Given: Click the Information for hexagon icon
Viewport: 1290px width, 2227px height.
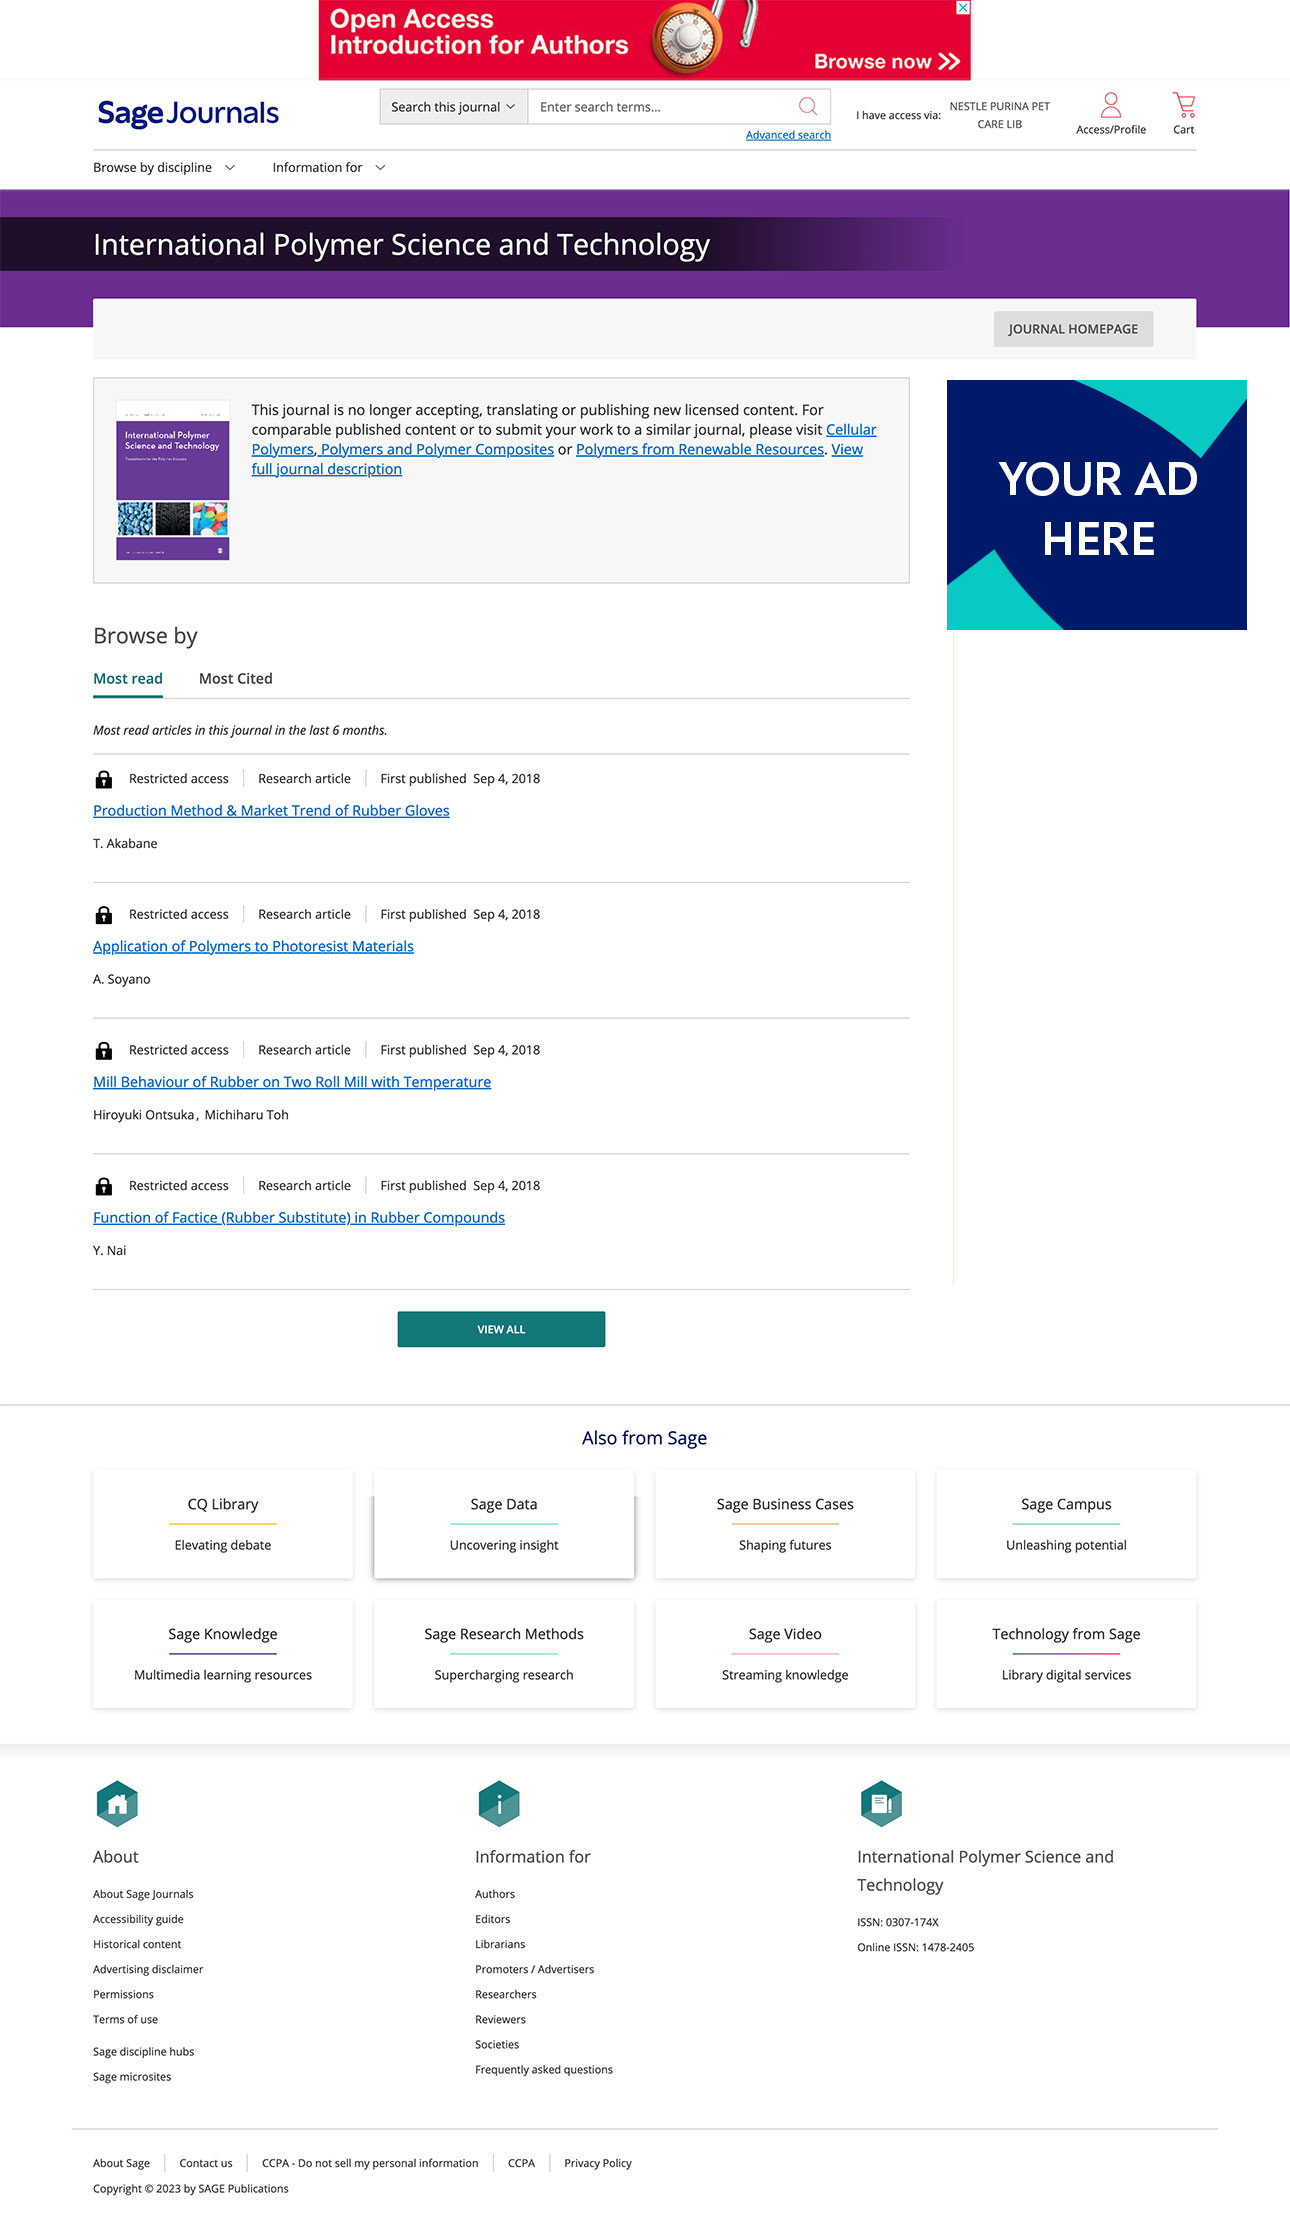Looking at the screenshot, I should pos(499,1804).
